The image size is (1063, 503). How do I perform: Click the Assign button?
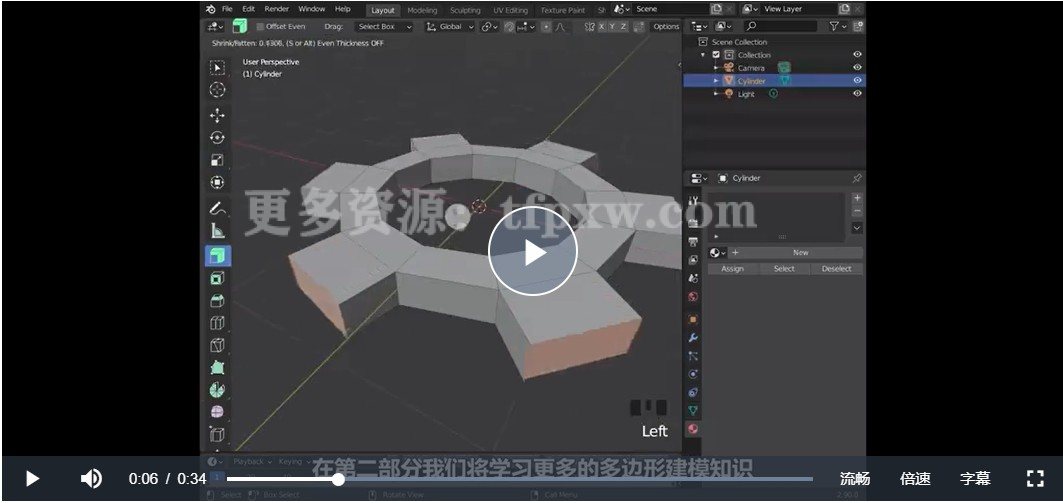(732, 268)
